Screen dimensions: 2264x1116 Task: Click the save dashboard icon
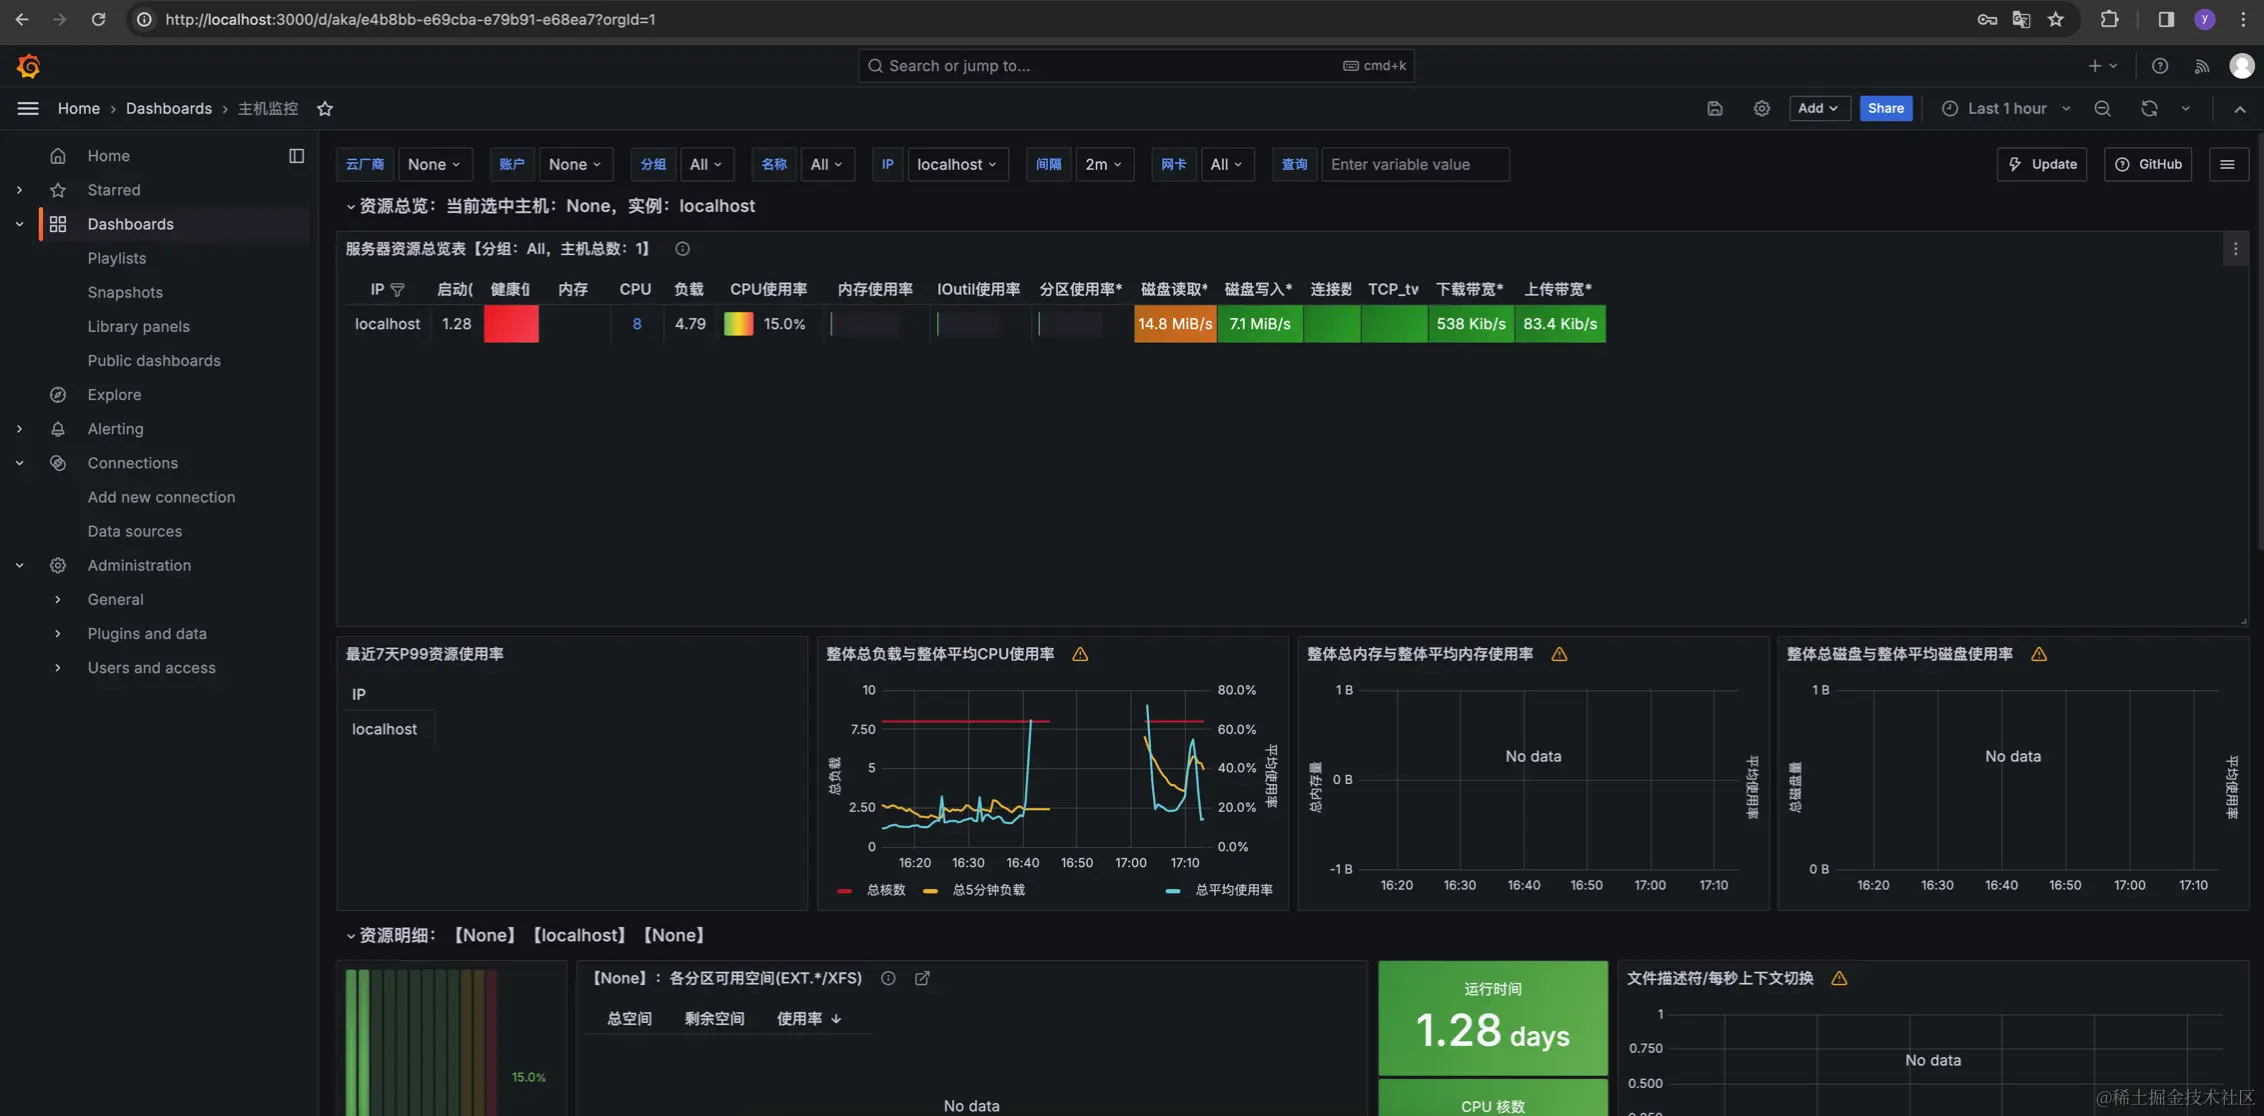[x=1715, y=108]
